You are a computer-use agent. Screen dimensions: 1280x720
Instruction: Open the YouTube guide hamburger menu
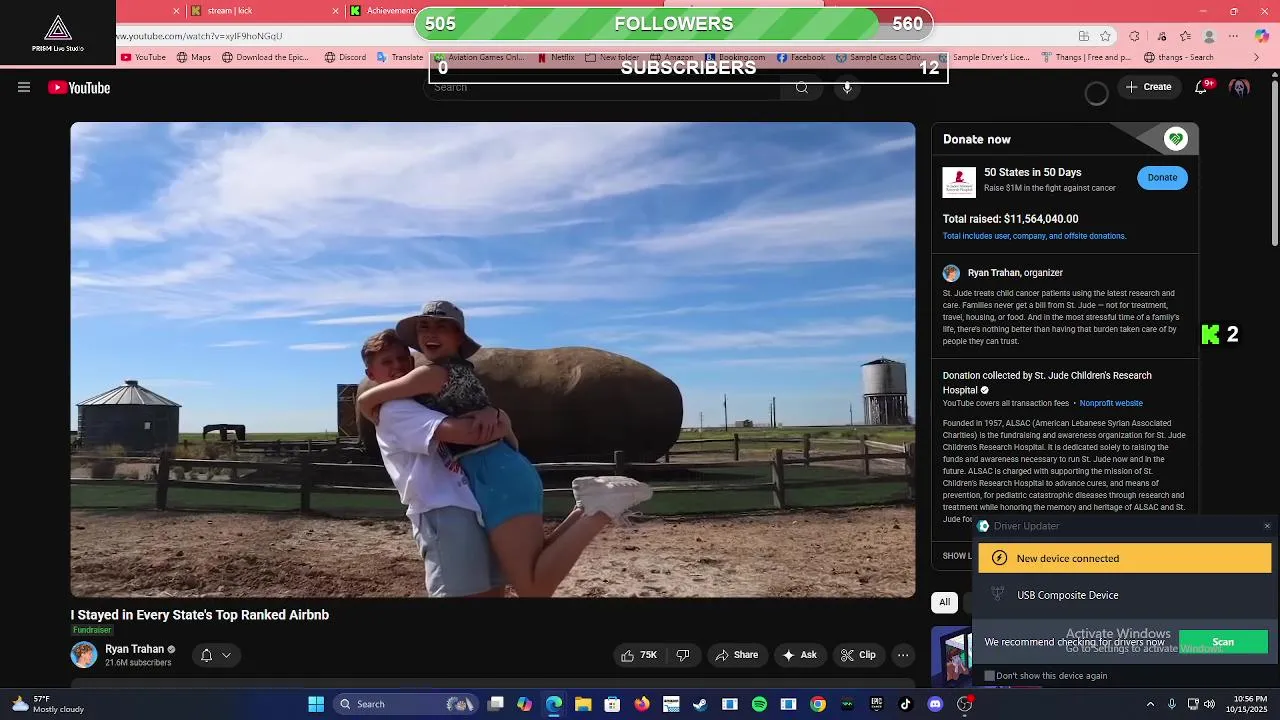[x=24, y=87]
